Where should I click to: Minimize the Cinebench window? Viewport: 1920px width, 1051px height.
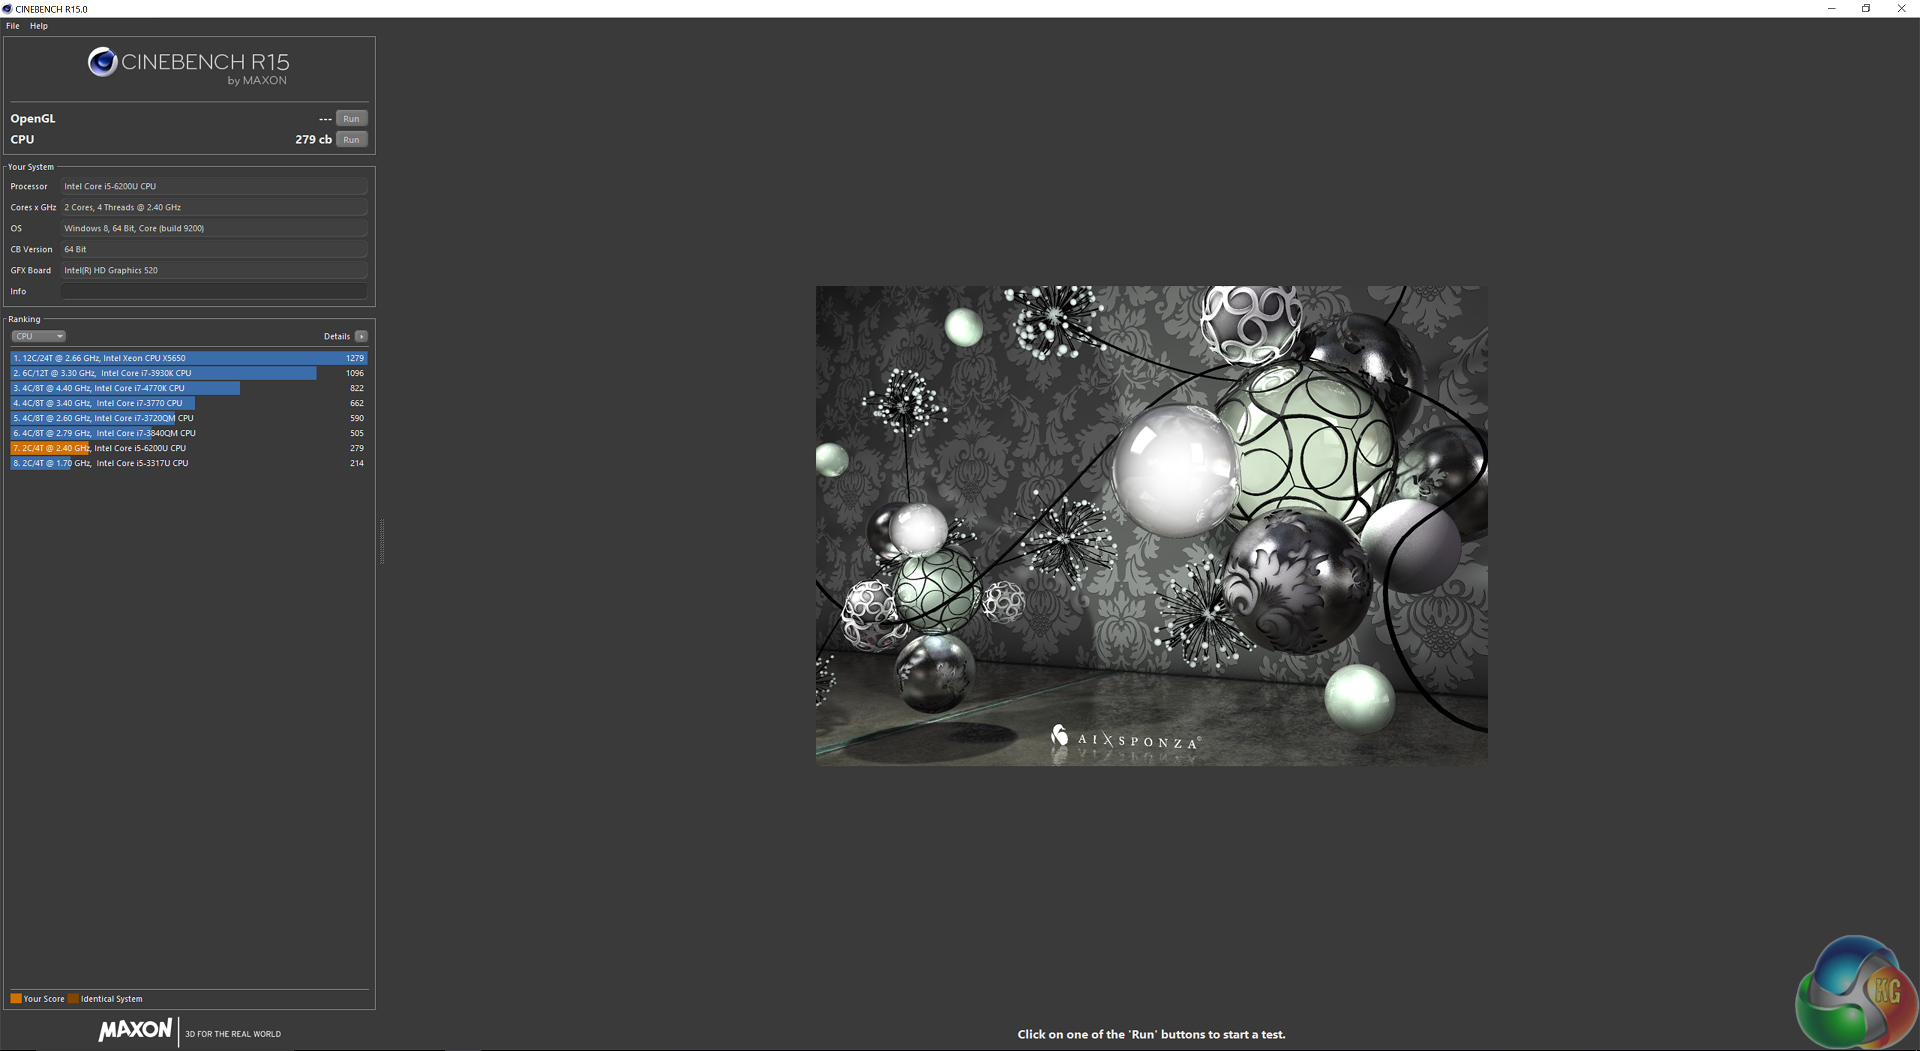coord(1832,9)
